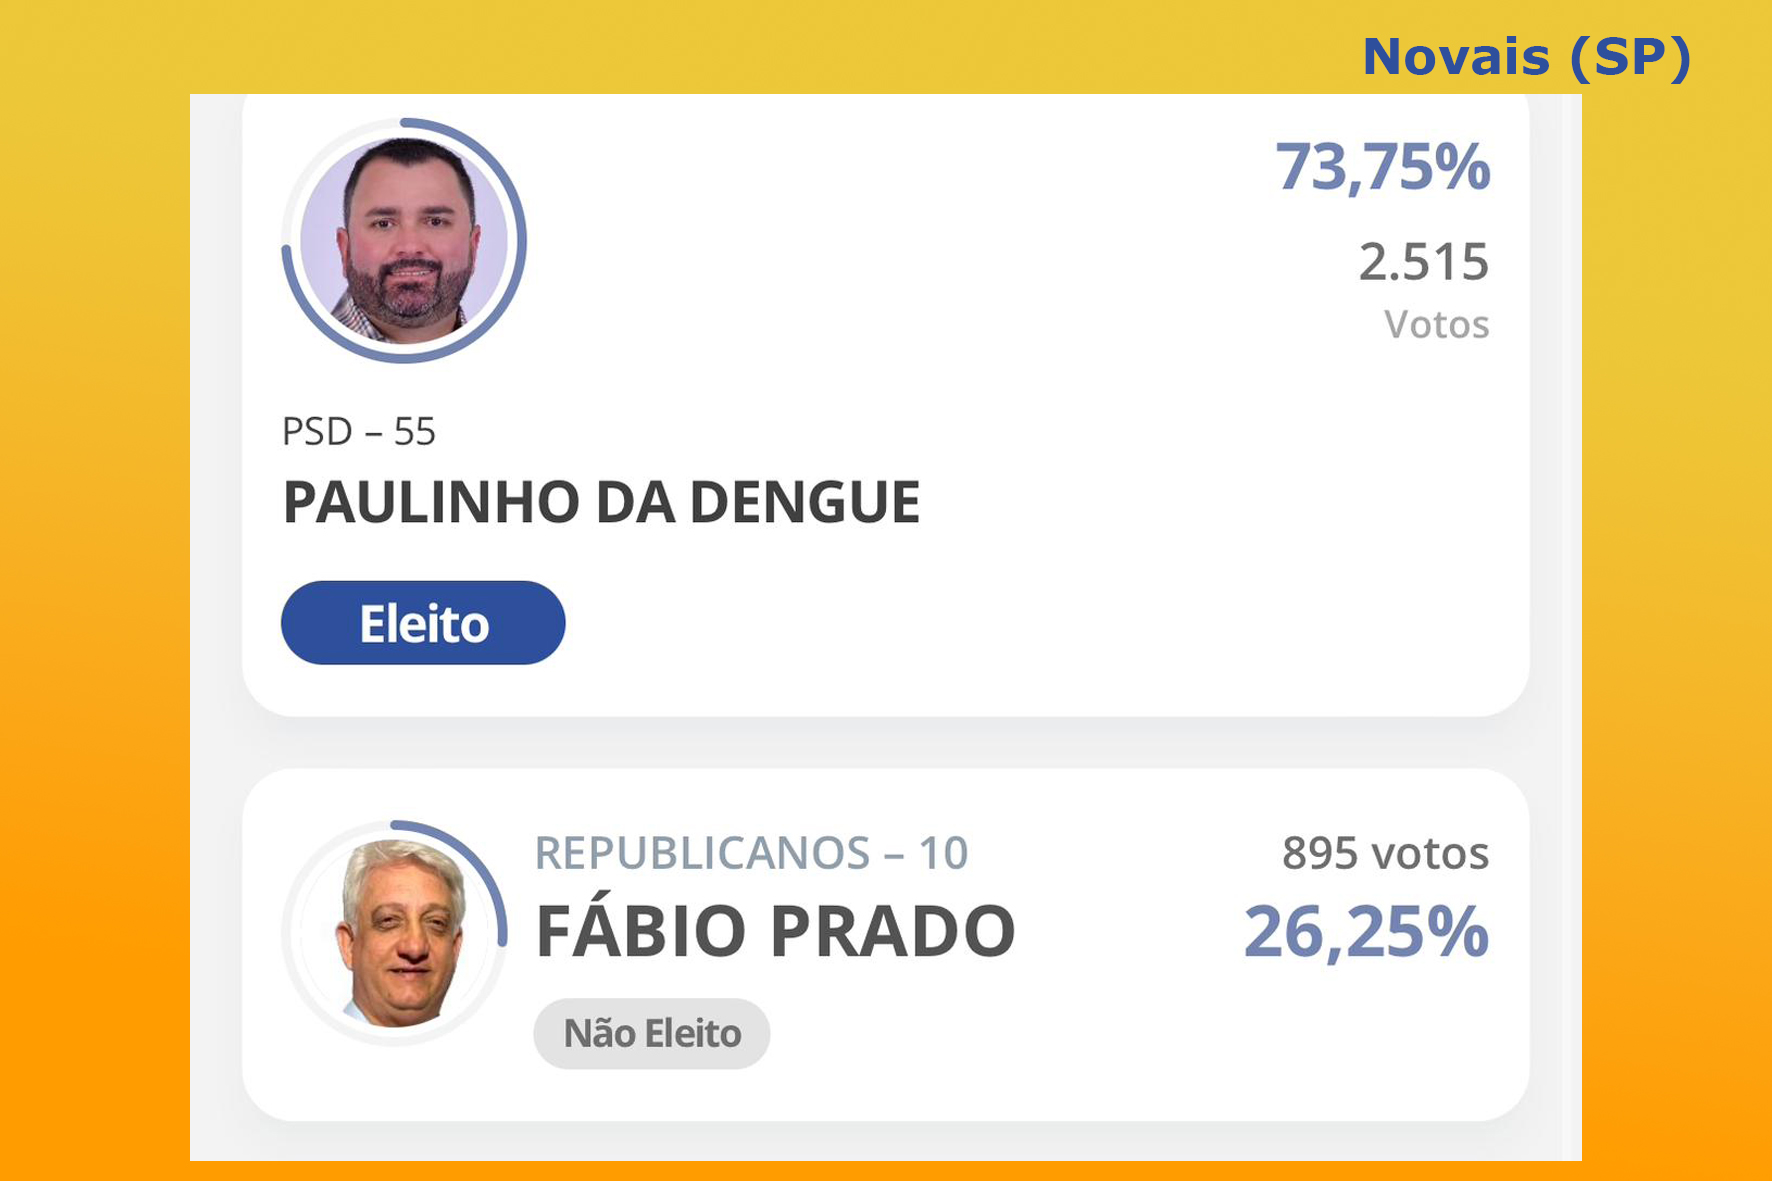Select the blue Eleito badge
The width and height of the screenshot is (1772, 1181).
pos(423,623)
